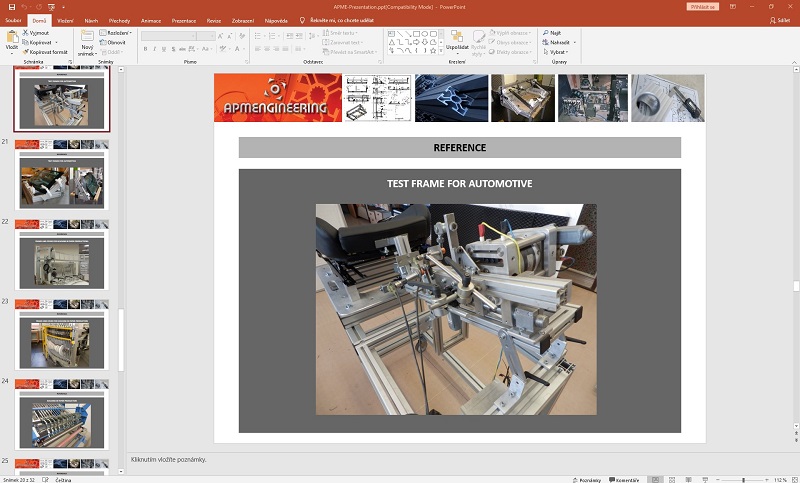Open the Animace ribbon tab
The image size is (800, 483).
tap(151, 19)
